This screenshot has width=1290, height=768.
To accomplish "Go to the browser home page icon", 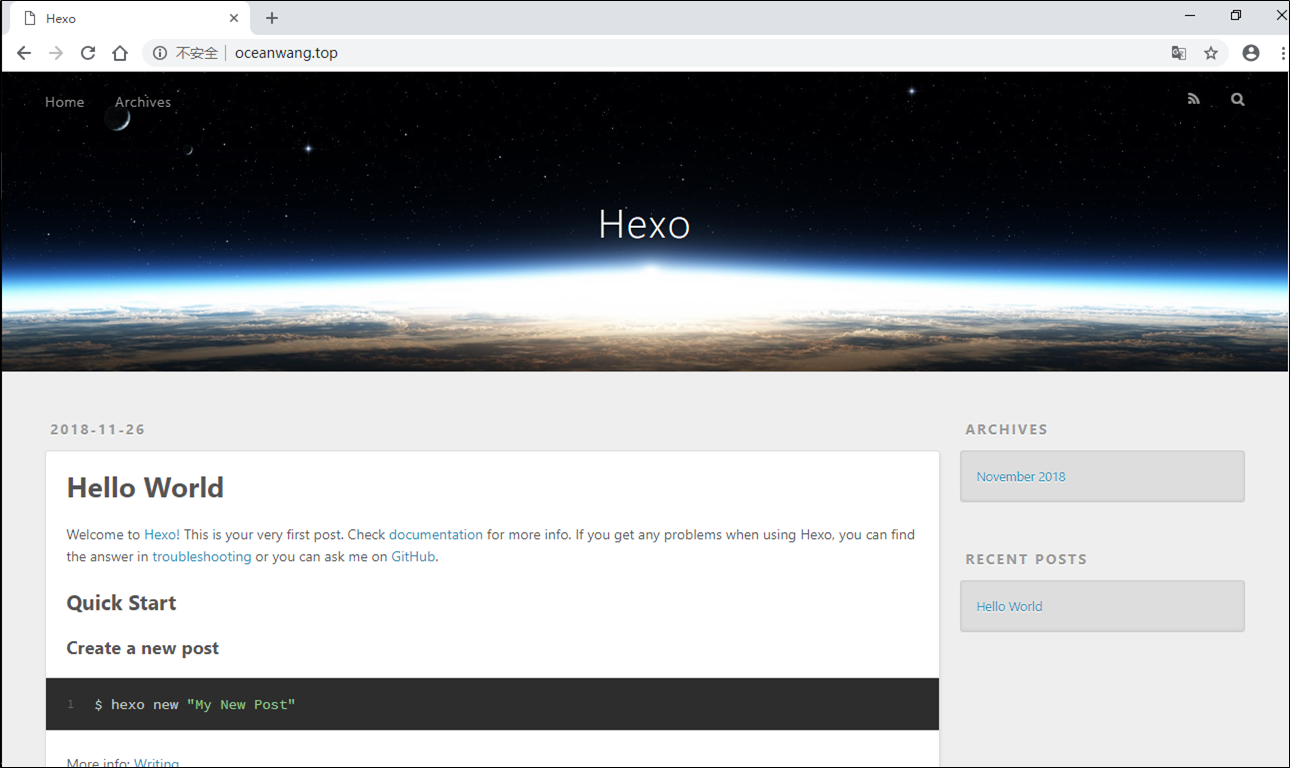I will click(x=120, y=53).
